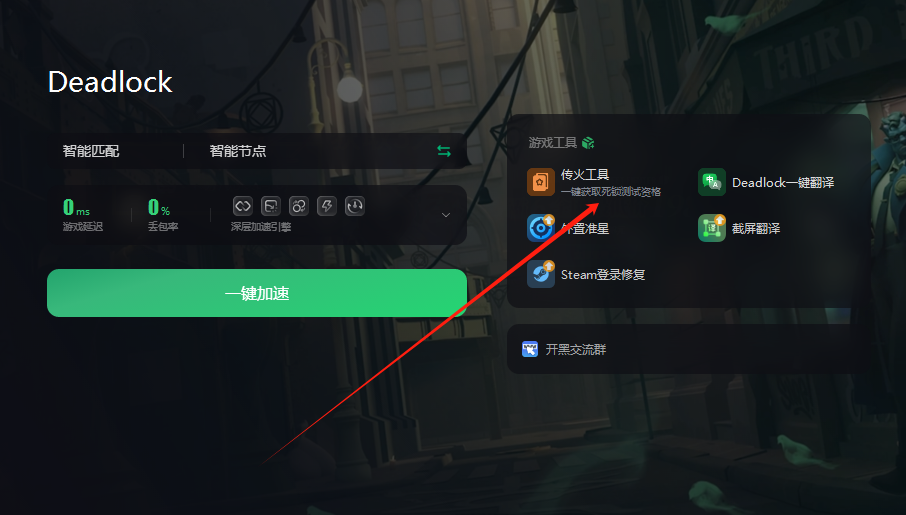Open the blue crosshair 准星 tool icon
906x515 pixels.
click(x=541, y=228)
